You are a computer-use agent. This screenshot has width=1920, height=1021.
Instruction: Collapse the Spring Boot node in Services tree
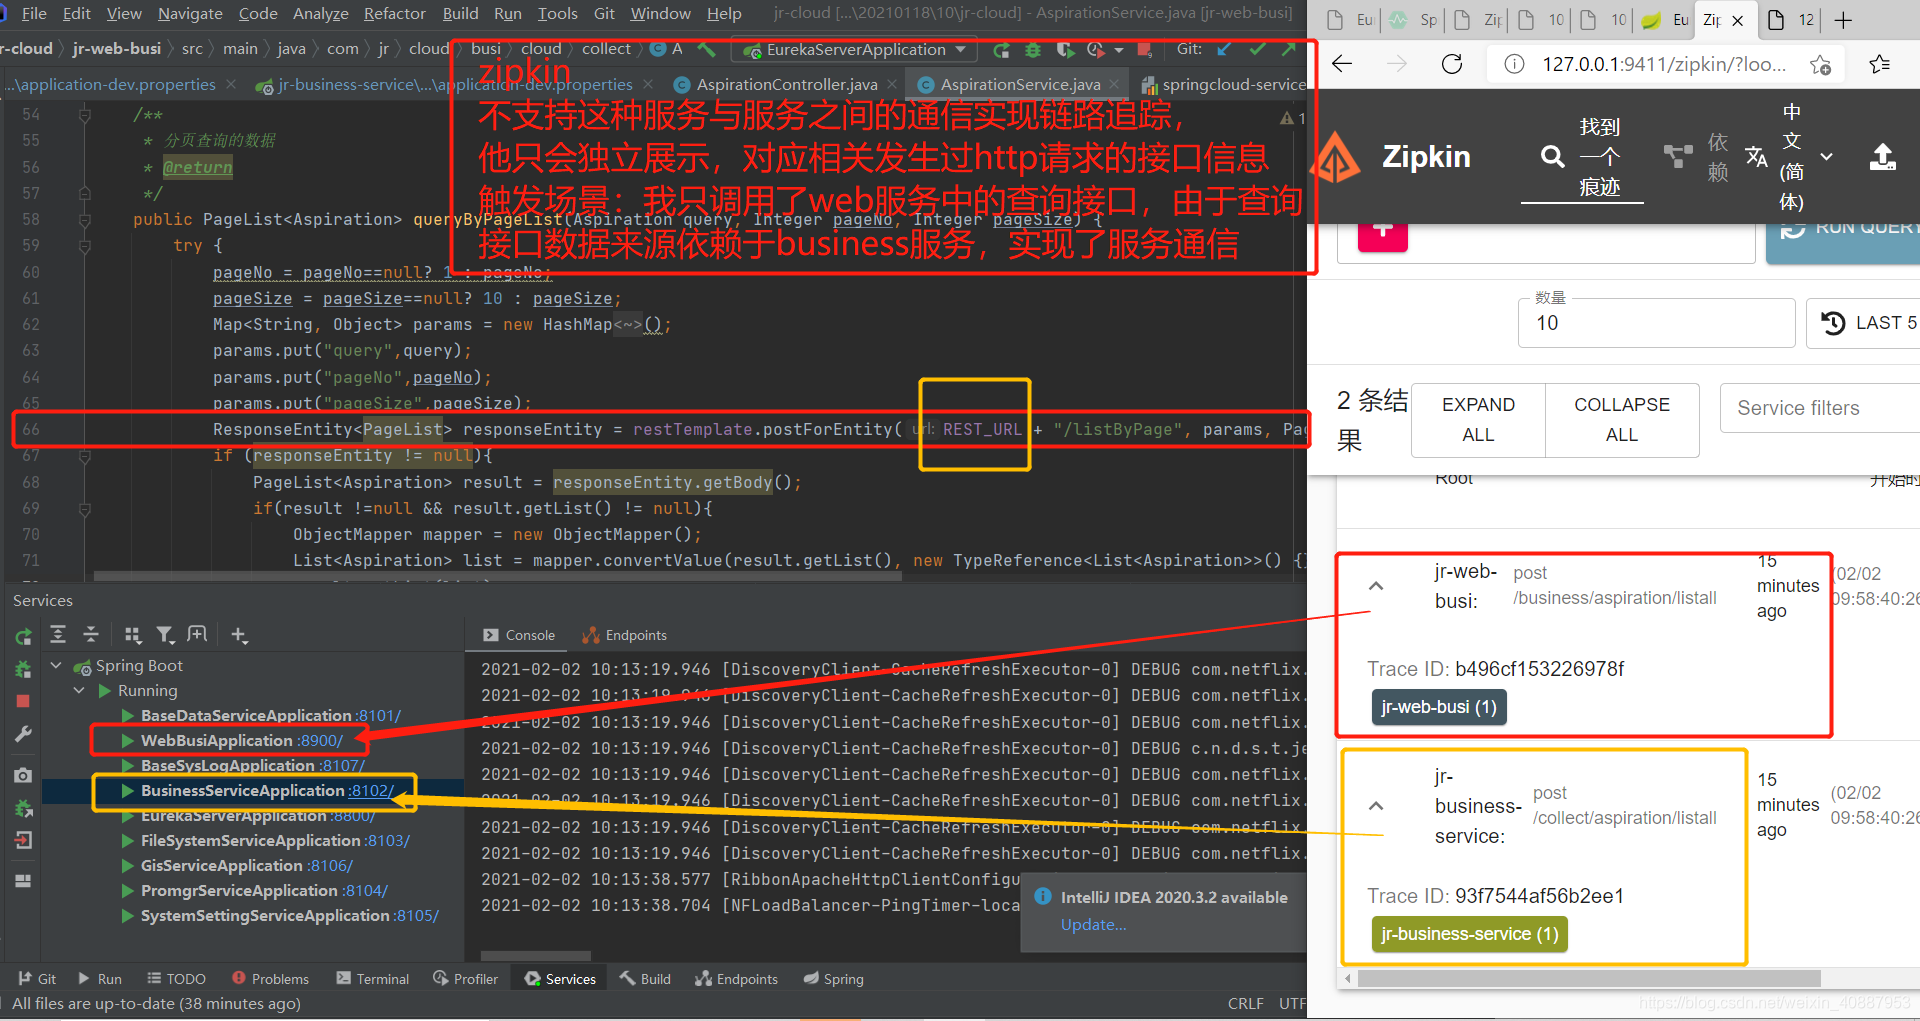click(x=57, y=665)
